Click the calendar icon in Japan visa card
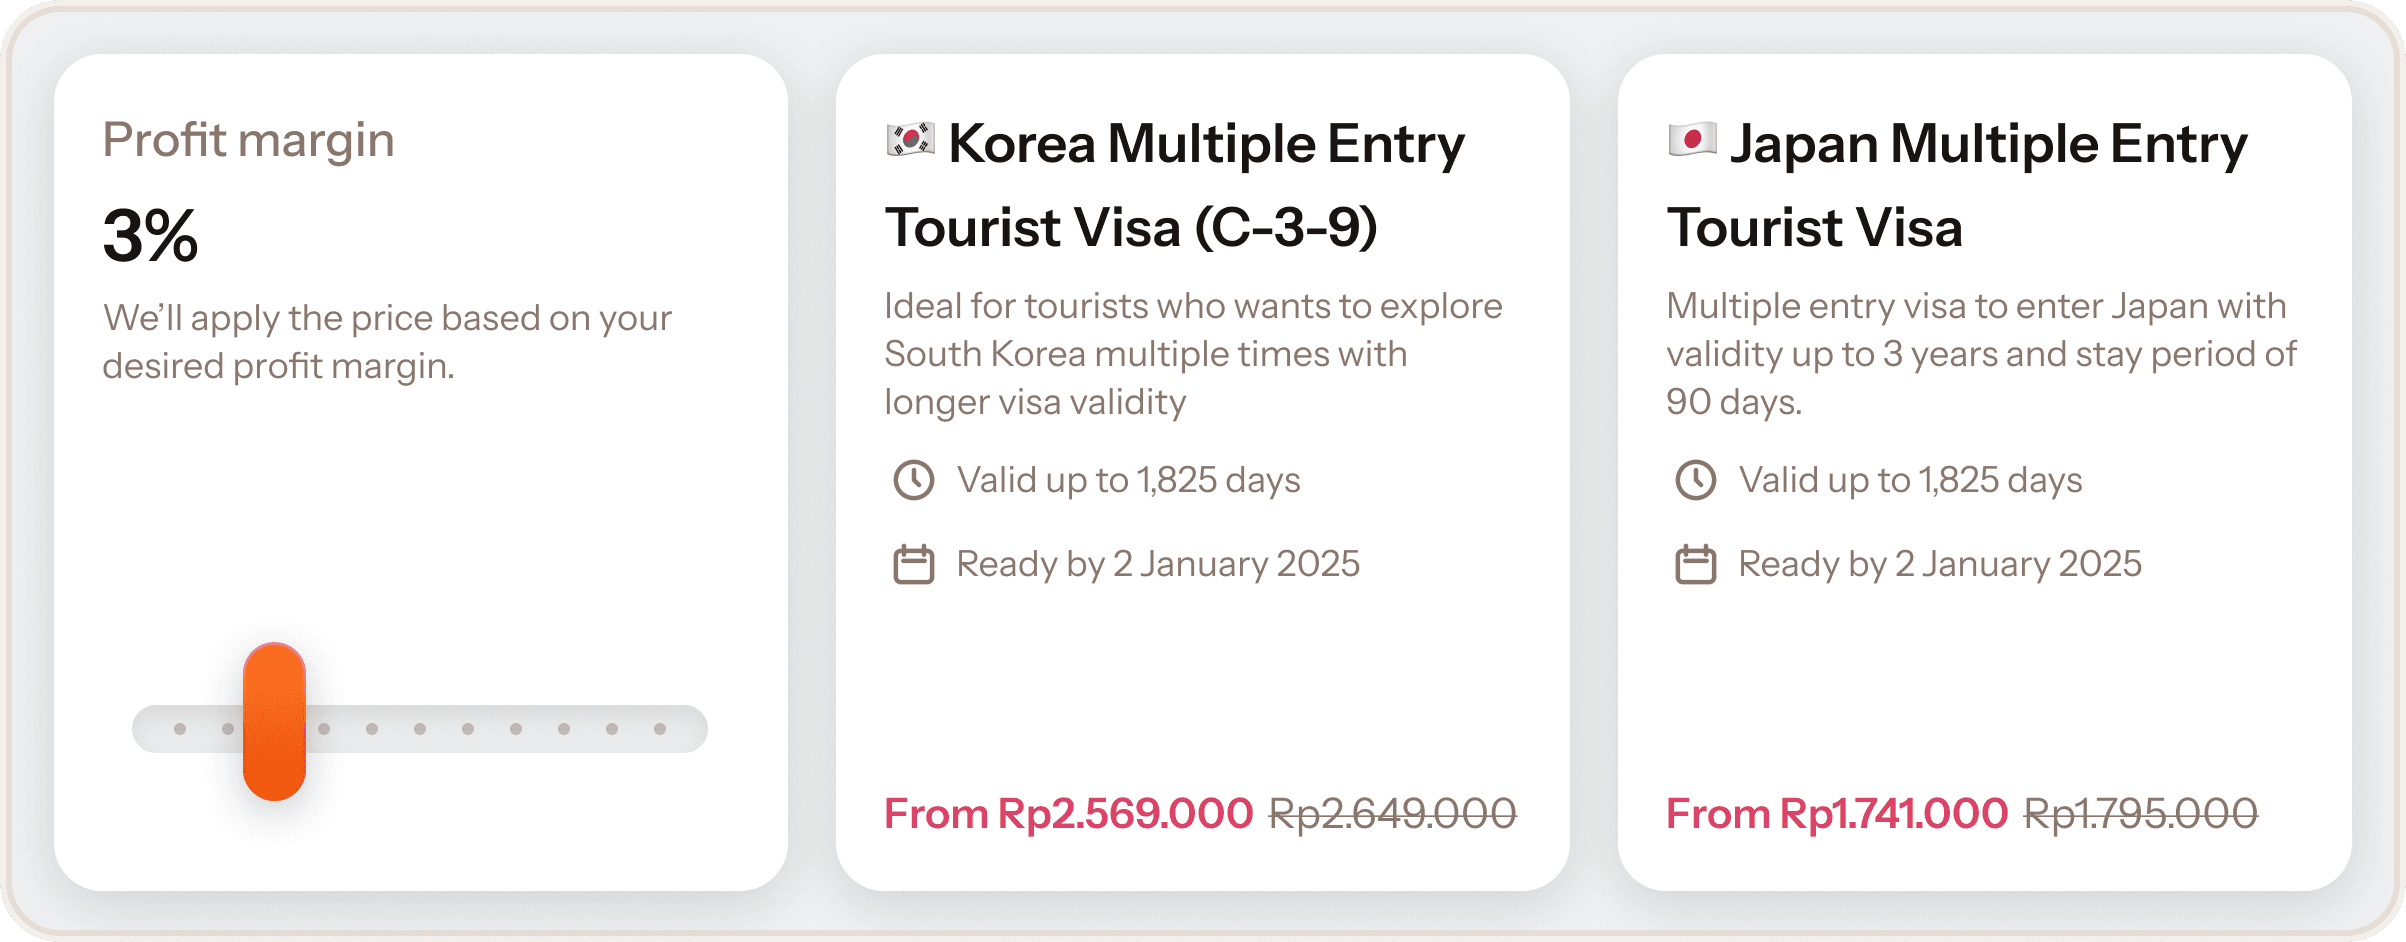The height and width of the screenshot is (942, 2406). pos(1695,564)
